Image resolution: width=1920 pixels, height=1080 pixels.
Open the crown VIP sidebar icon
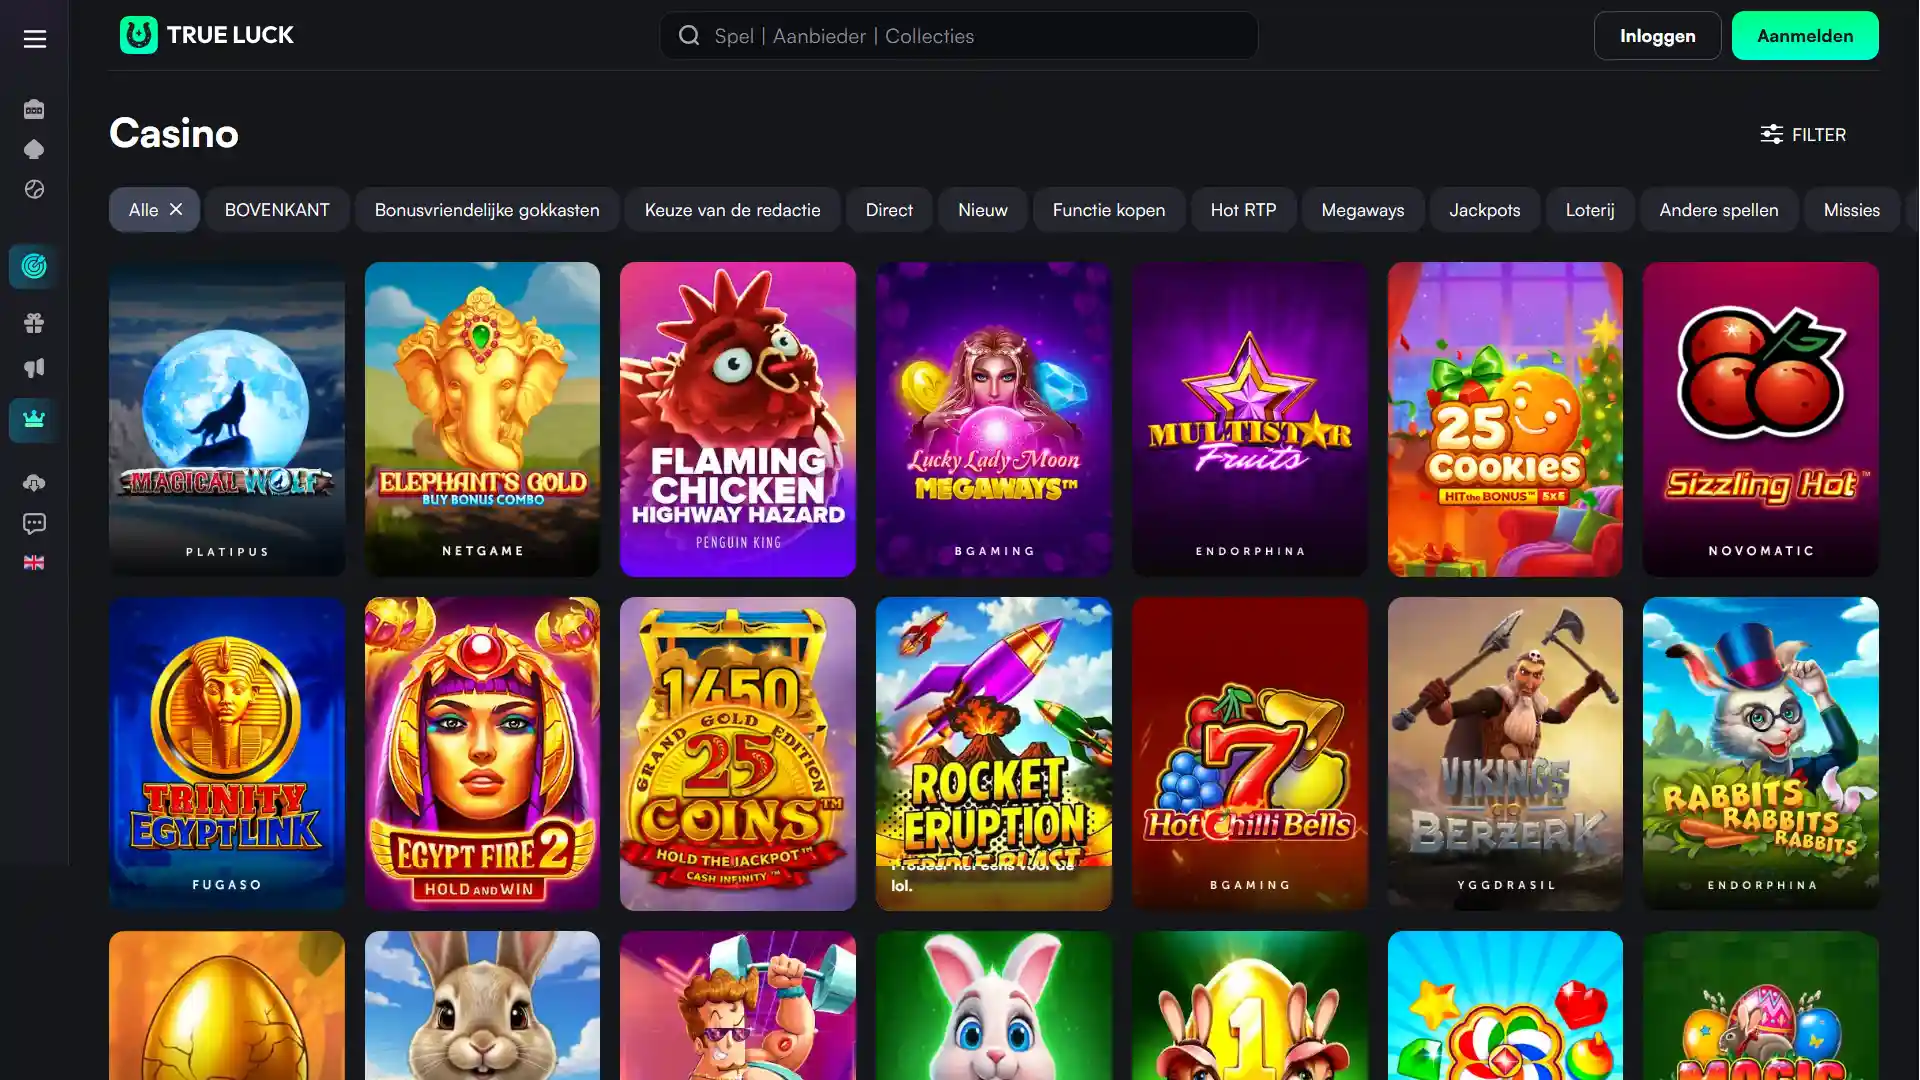click(x=34, y=420)
